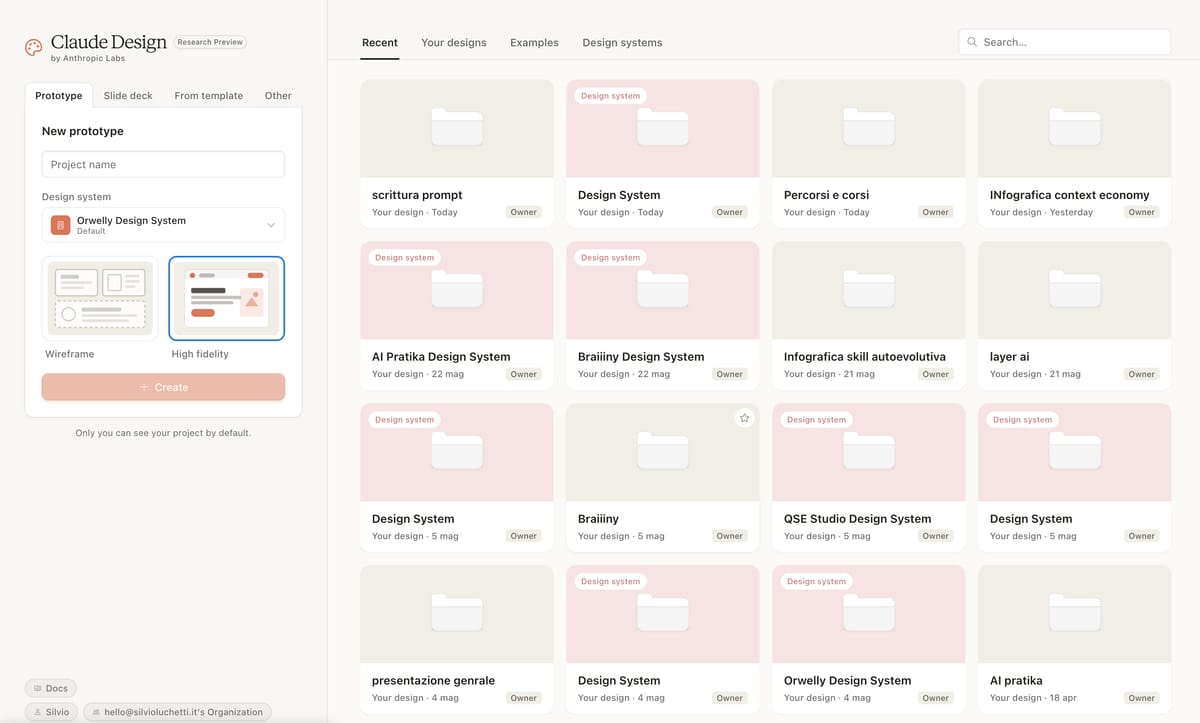The height and width of the screenshot is (723, 1200).
Task: Expand the Design system dropdown
Action: (x=163, y=225)
